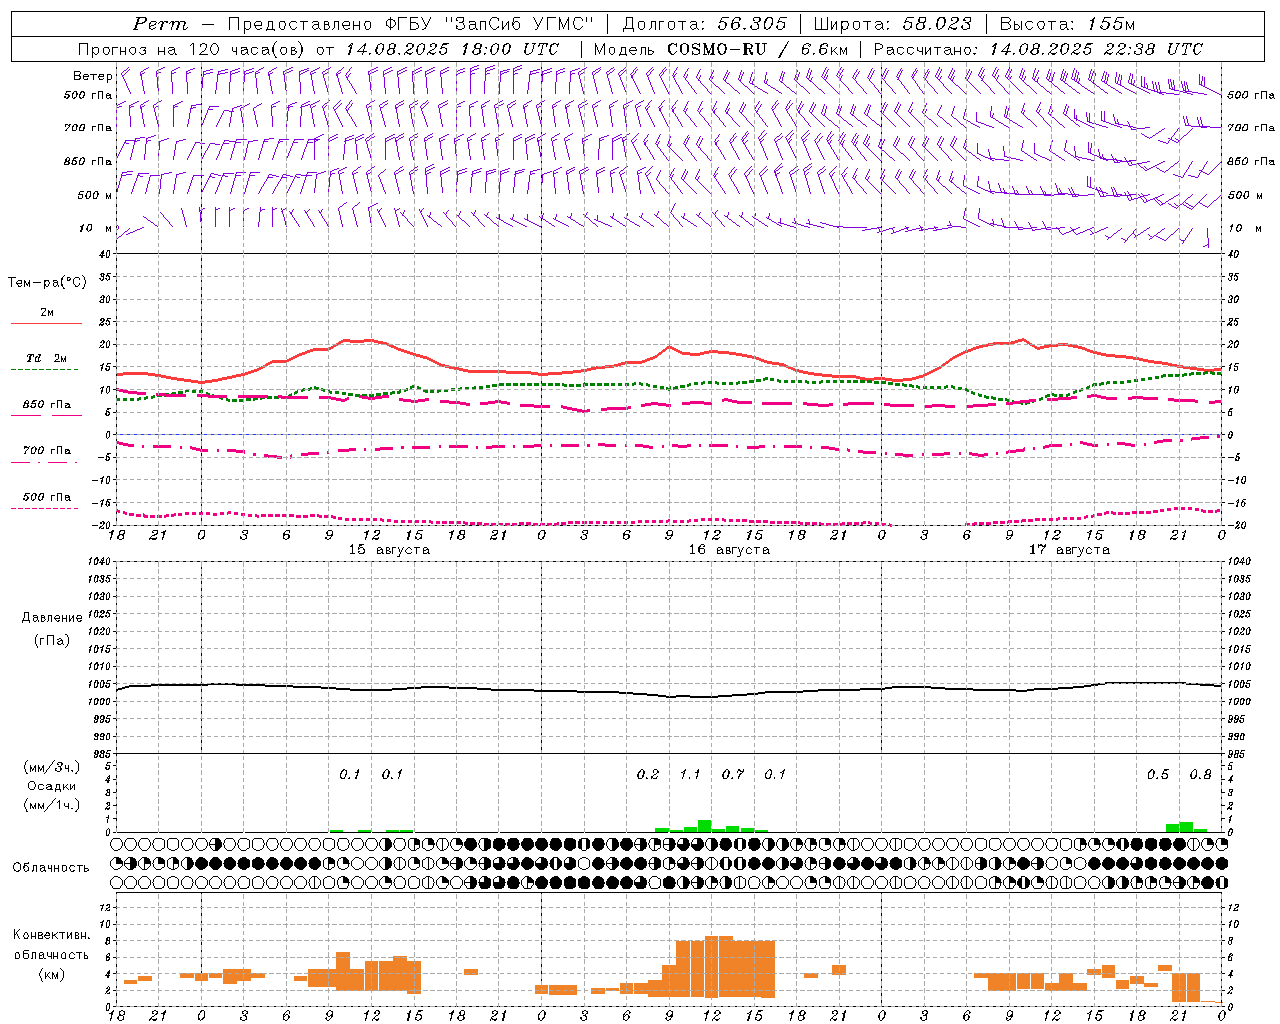Screen dimensions: 1280x1024
Task: Click the 'Td 2м' dew point legend label
Action: click(46, 358)
